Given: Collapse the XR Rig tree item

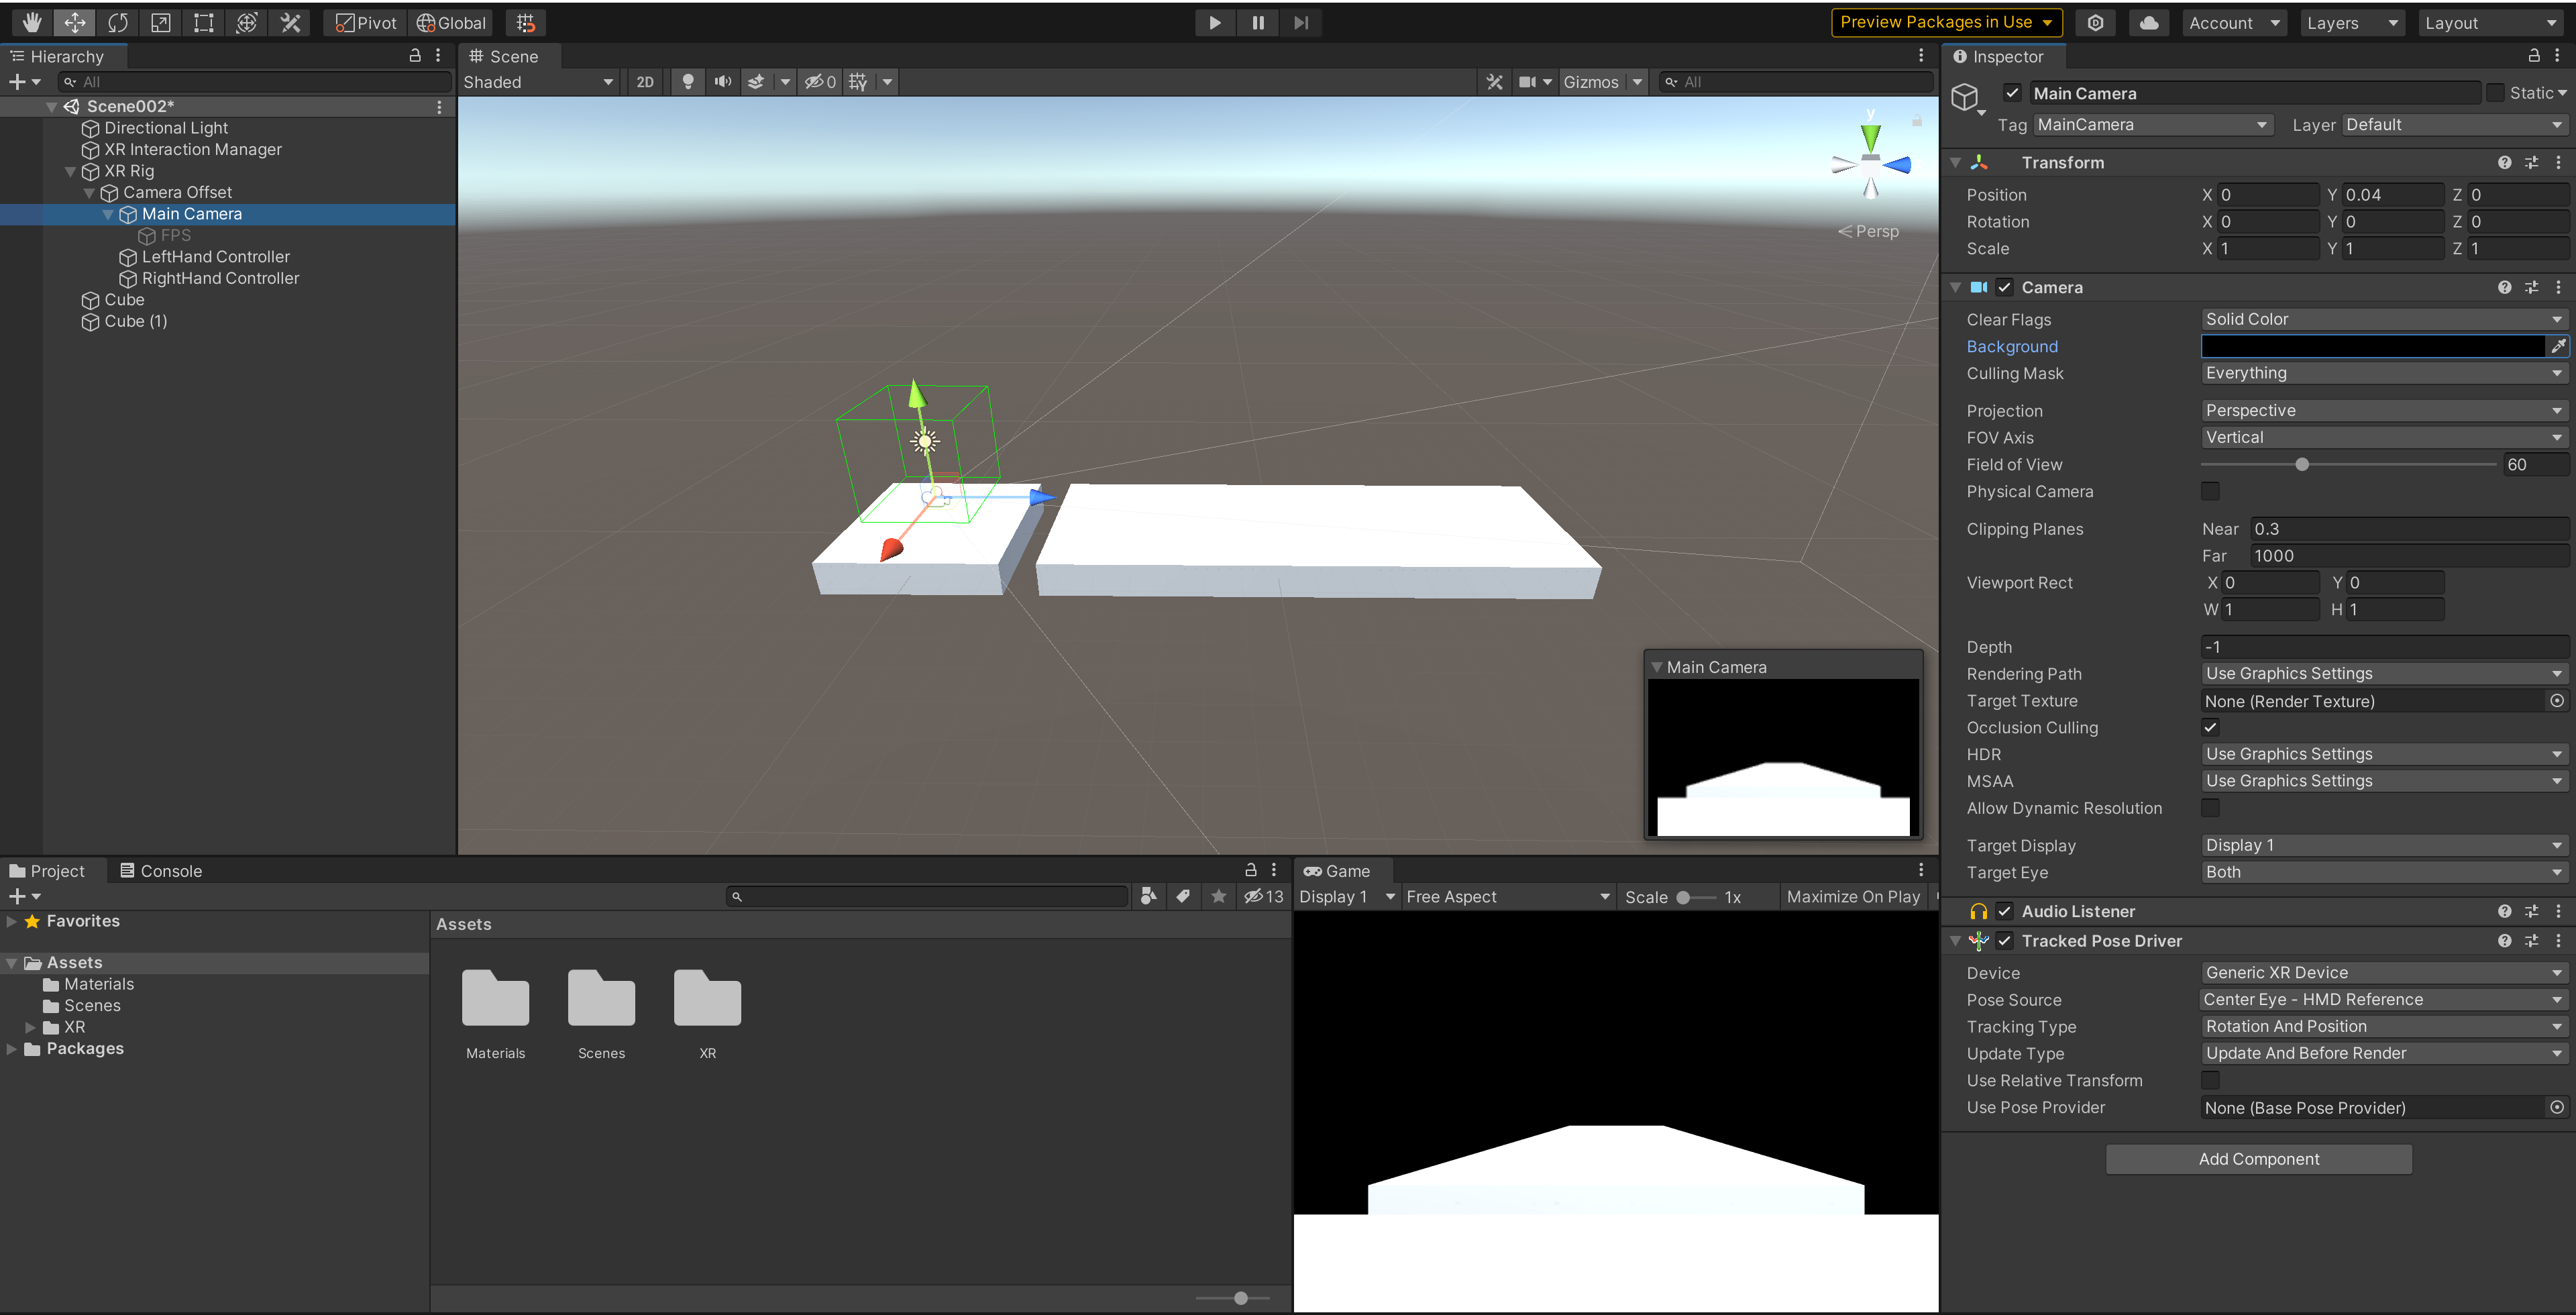Looking at the screenshot, I should tap(70, 171).
